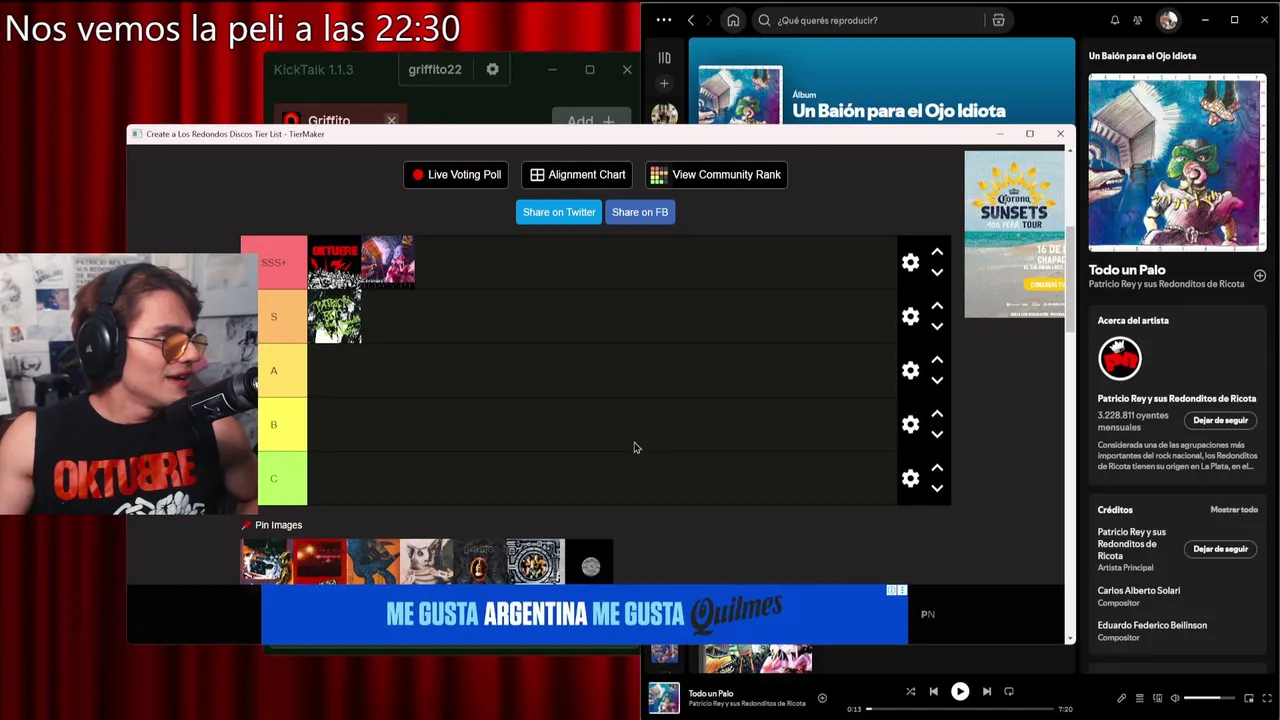Open Browse icon in Spotify search bar
The width and height of the screenshot is (1280, 720).
pos(998,20)
